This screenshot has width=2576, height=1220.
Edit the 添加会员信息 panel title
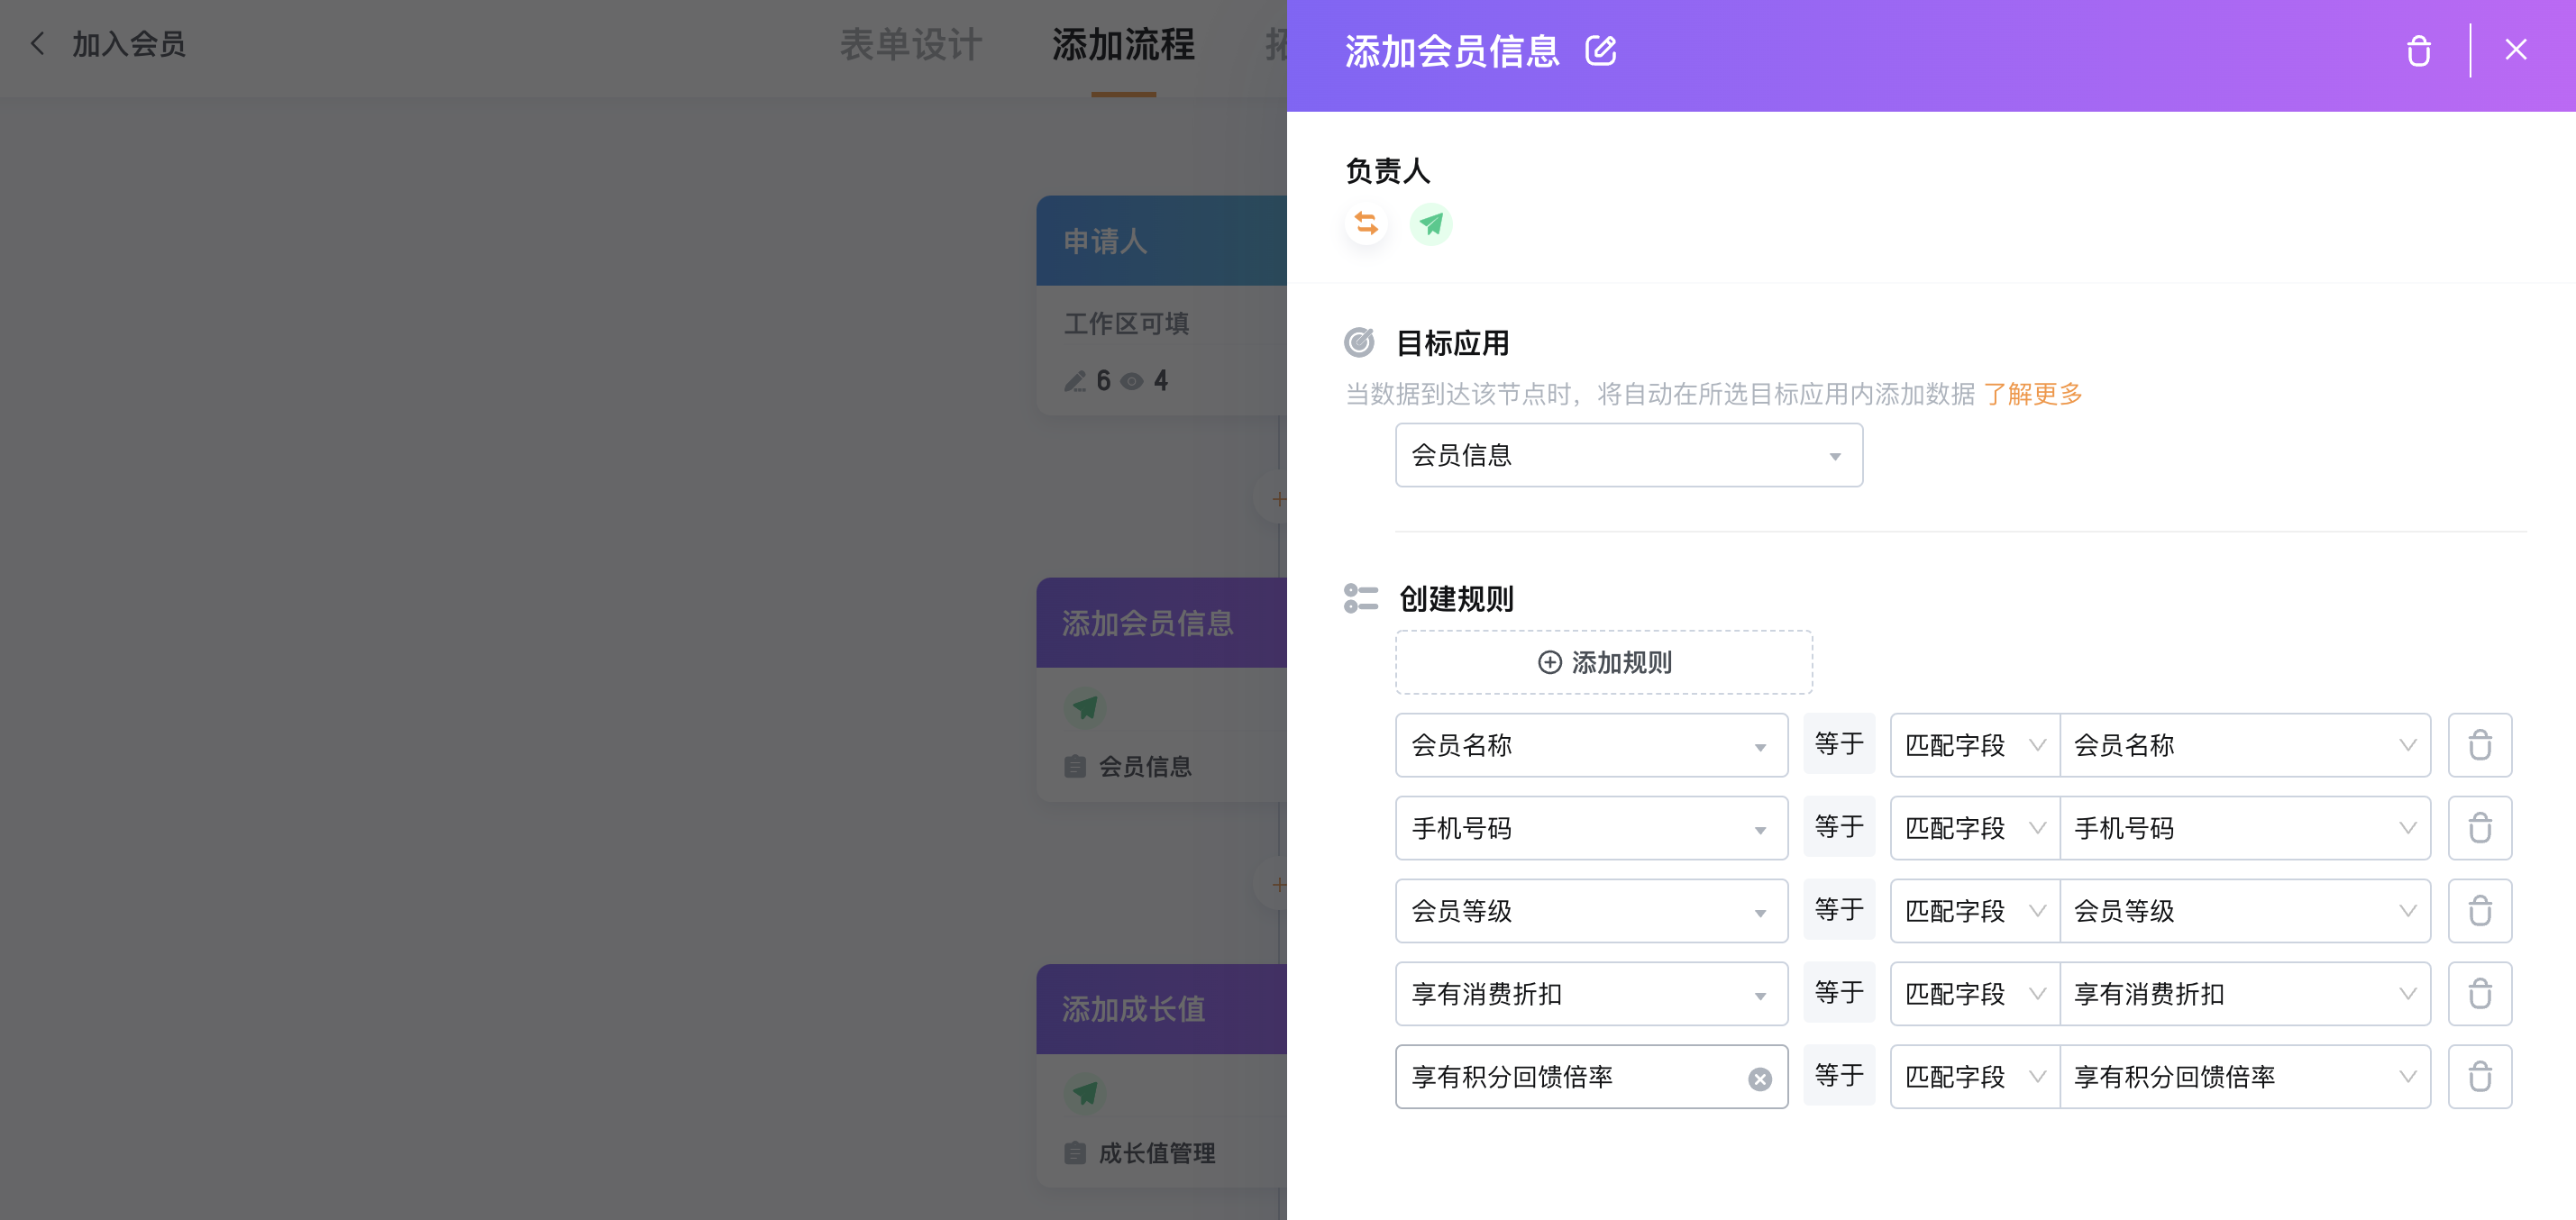click(x=1600, y=50)
